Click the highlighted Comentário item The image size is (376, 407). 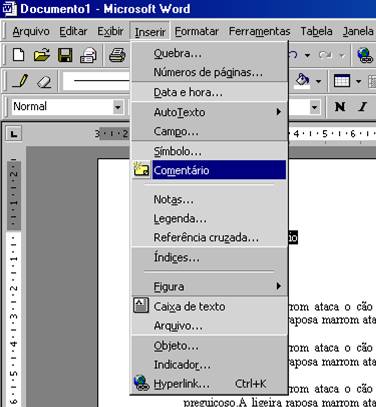(x=209, y=170)
